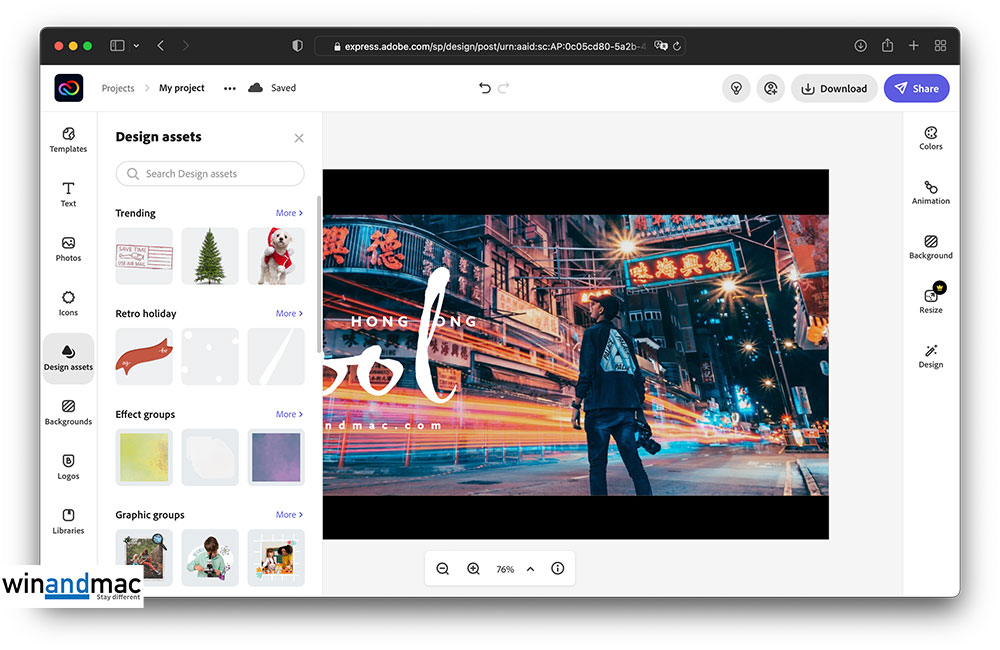Expand Trending with the More link
Screen dimensions: 1000x650
coord(289,213)
